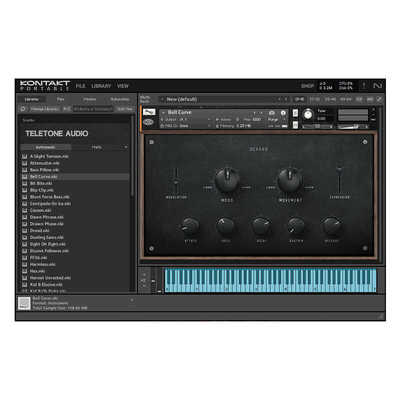Toggle the A-Z library sorting button
This screenshot has height=400, width=400.
(x=67, y=109)
